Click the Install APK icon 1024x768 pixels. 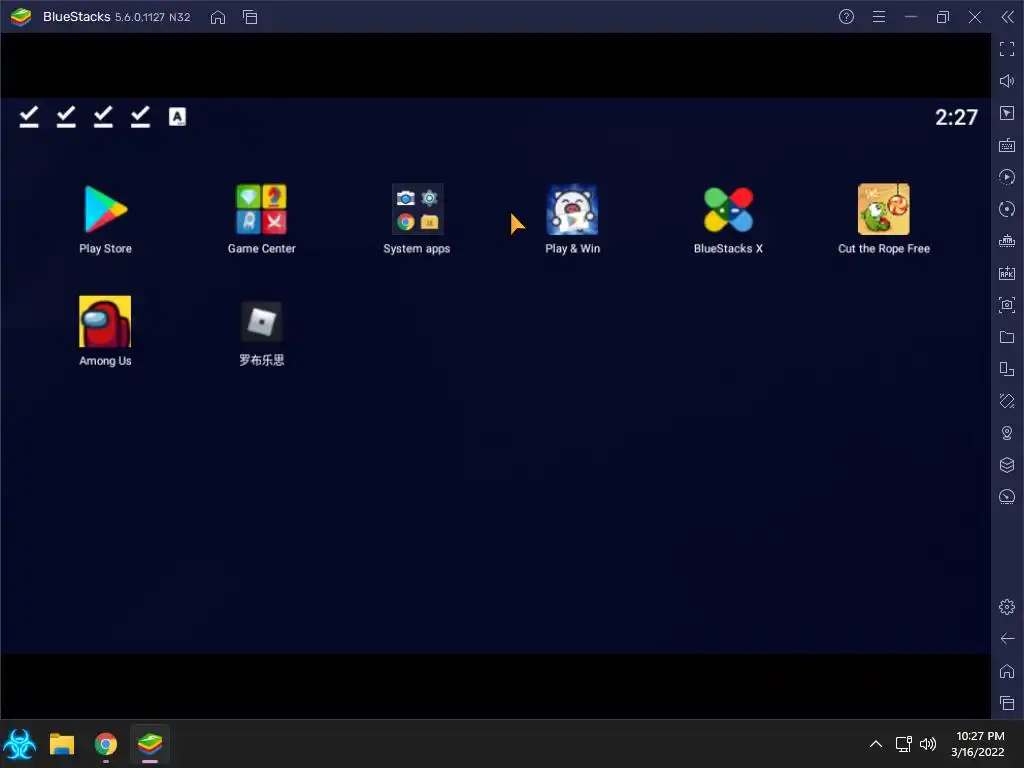(x=1007, y=273)
